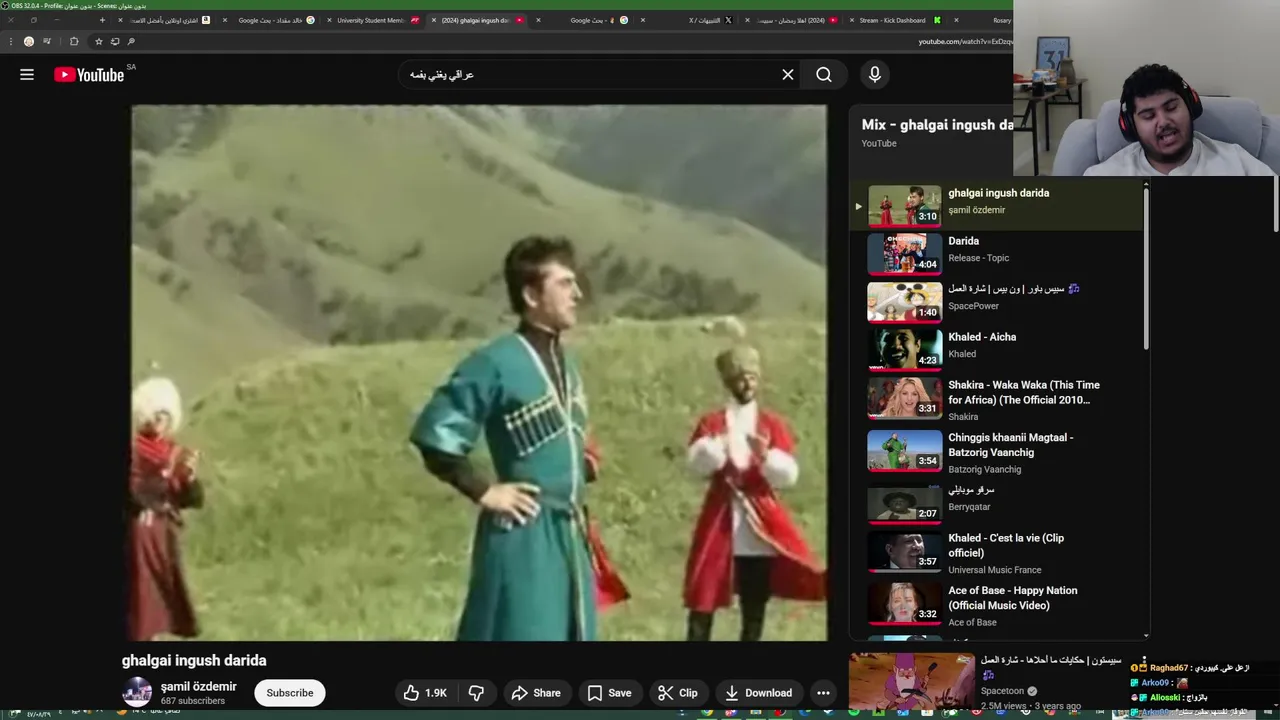Click the browser address bar URL
The image size is (1280, 720).
point(964,41)
